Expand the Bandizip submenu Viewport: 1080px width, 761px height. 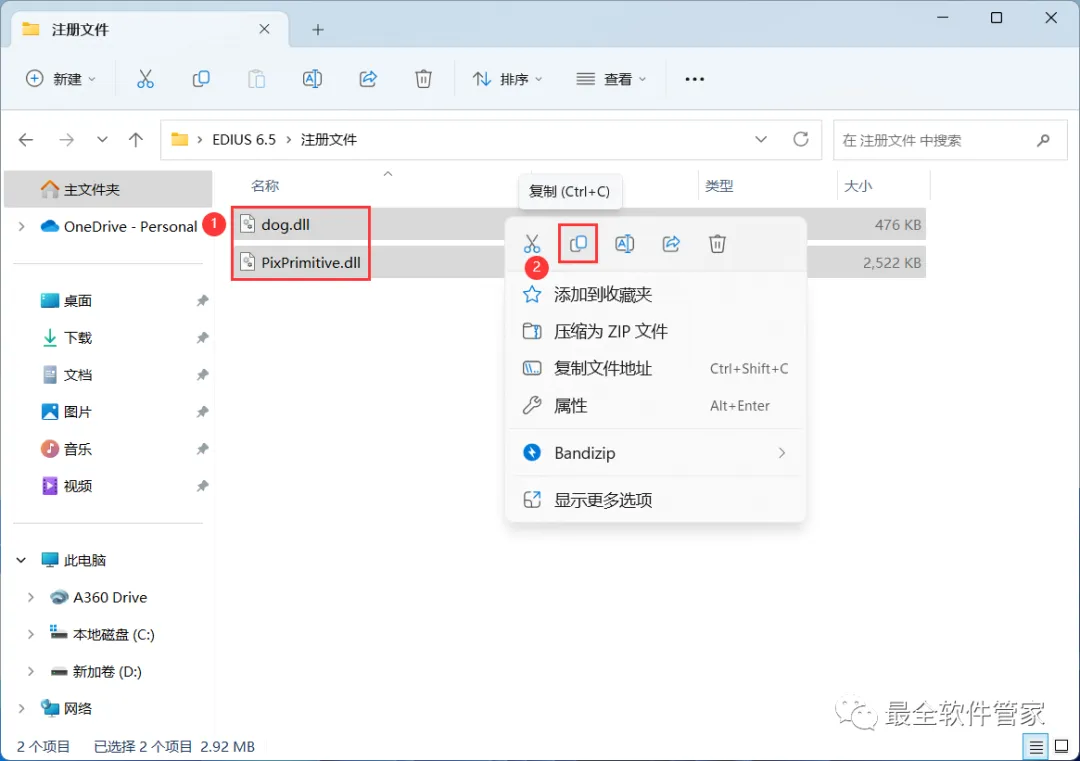click(782, 453)
